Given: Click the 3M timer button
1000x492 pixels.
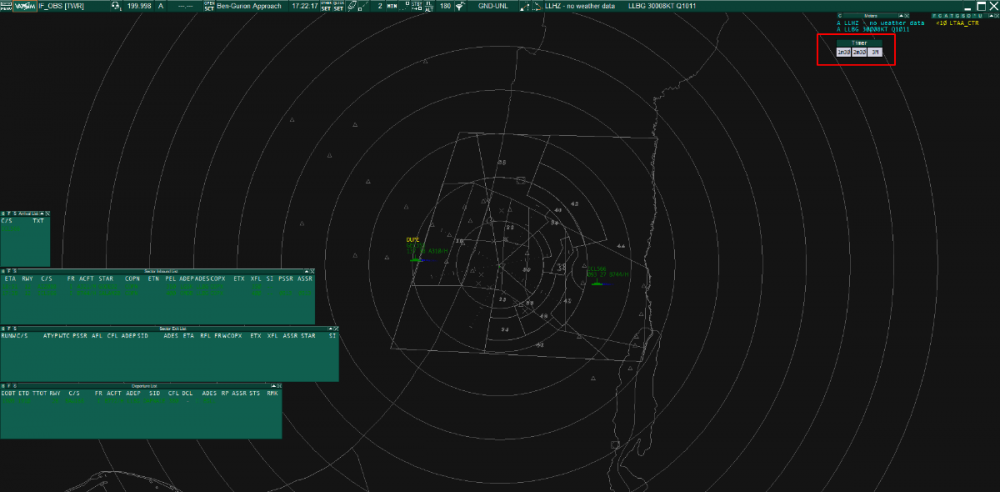Looking at the screenshot, I should pyautogui.click(x=875, y=52).
